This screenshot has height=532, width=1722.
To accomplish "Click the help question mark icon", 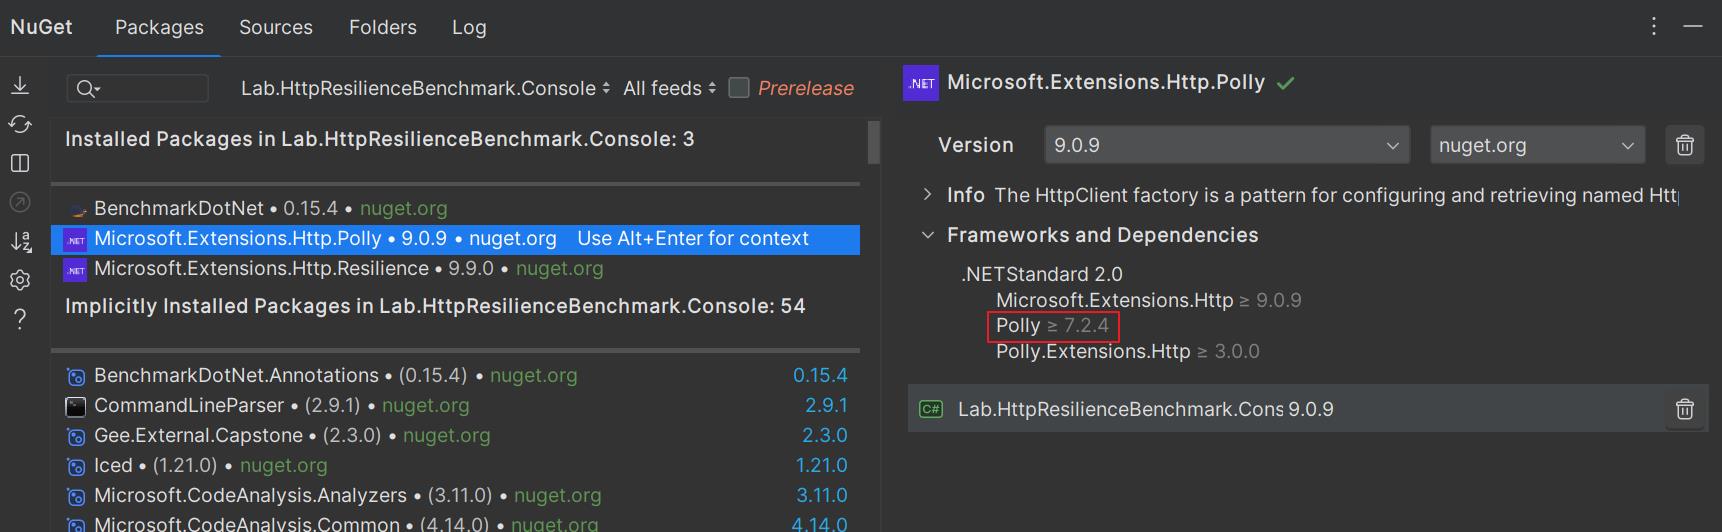I will pyautogui.click(x=20, y=319).
